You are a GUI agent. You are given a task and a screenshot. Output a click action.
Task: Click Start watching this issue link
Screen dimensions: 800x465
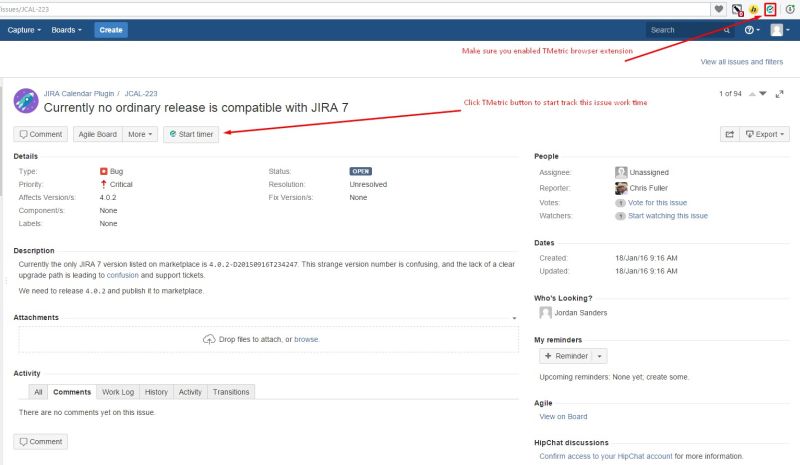pyautogui.click(x=668, y=216)
